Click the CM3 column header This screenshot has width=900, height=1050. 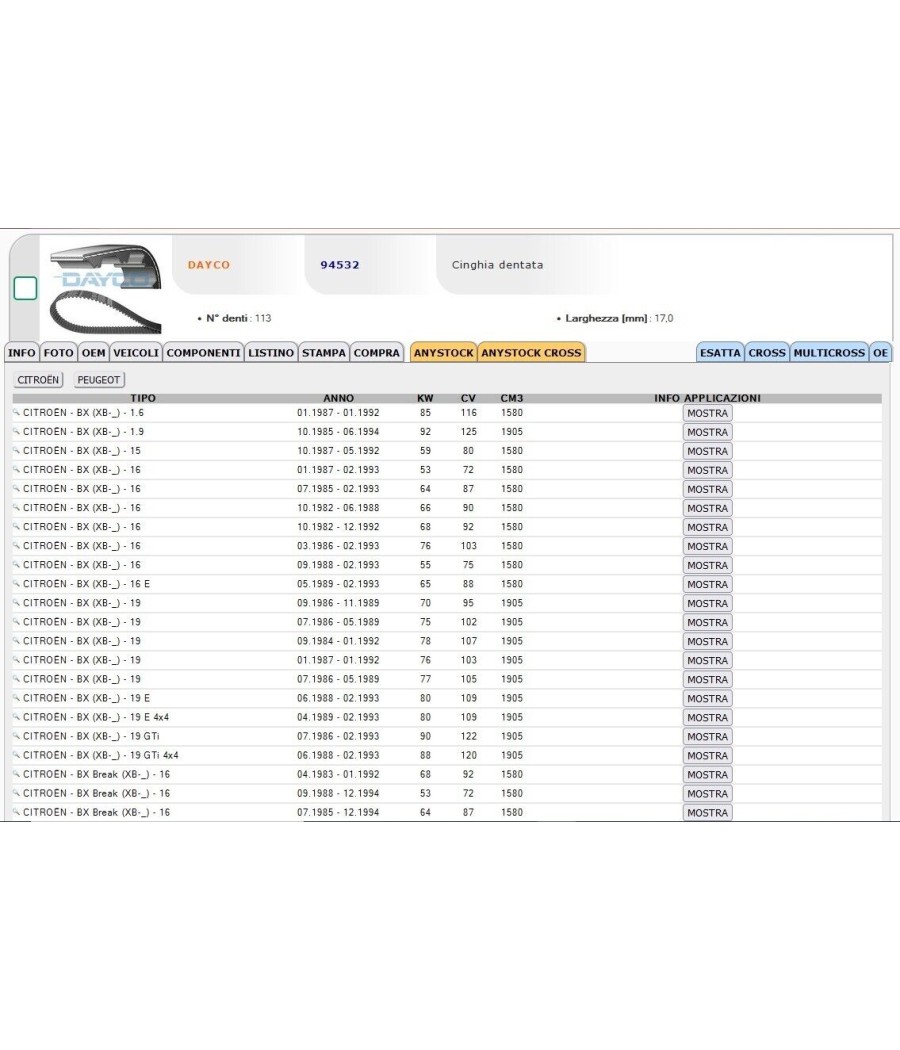(x=512, y=398)
